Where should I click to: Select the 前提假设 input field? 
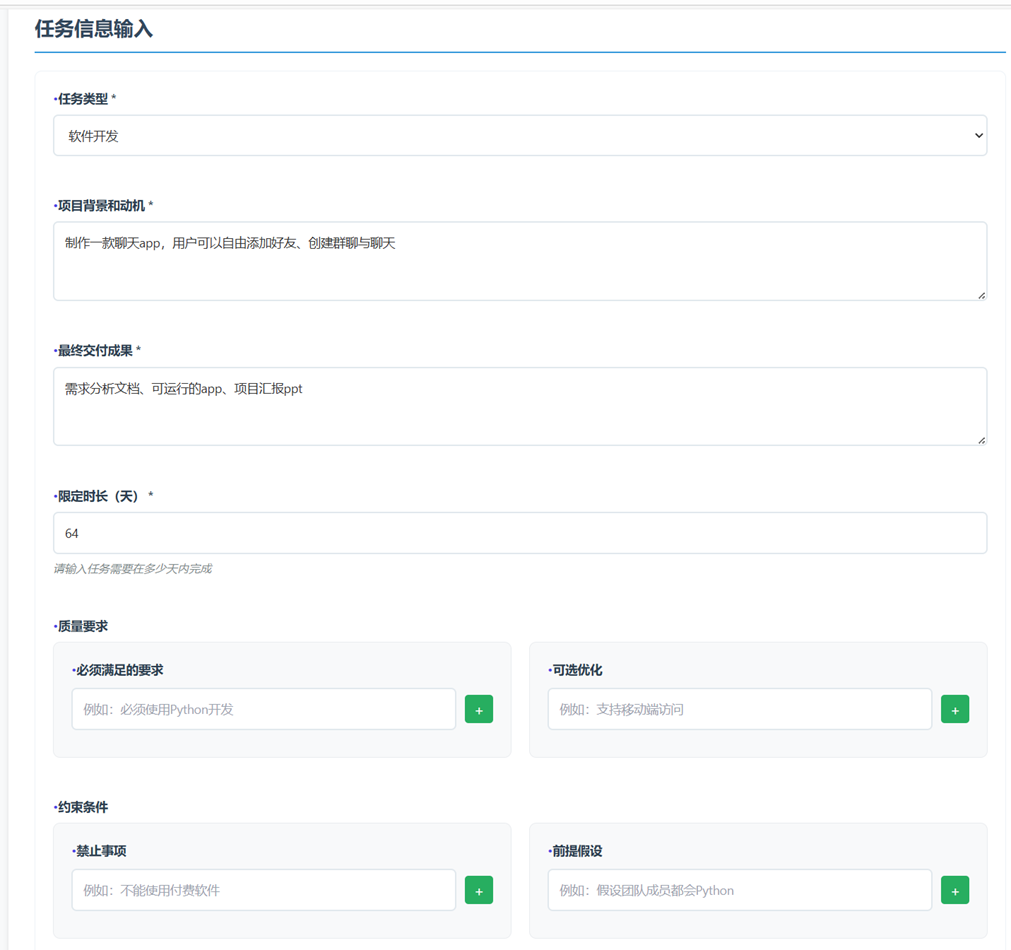pyautogui.click(x=739, y=889)
